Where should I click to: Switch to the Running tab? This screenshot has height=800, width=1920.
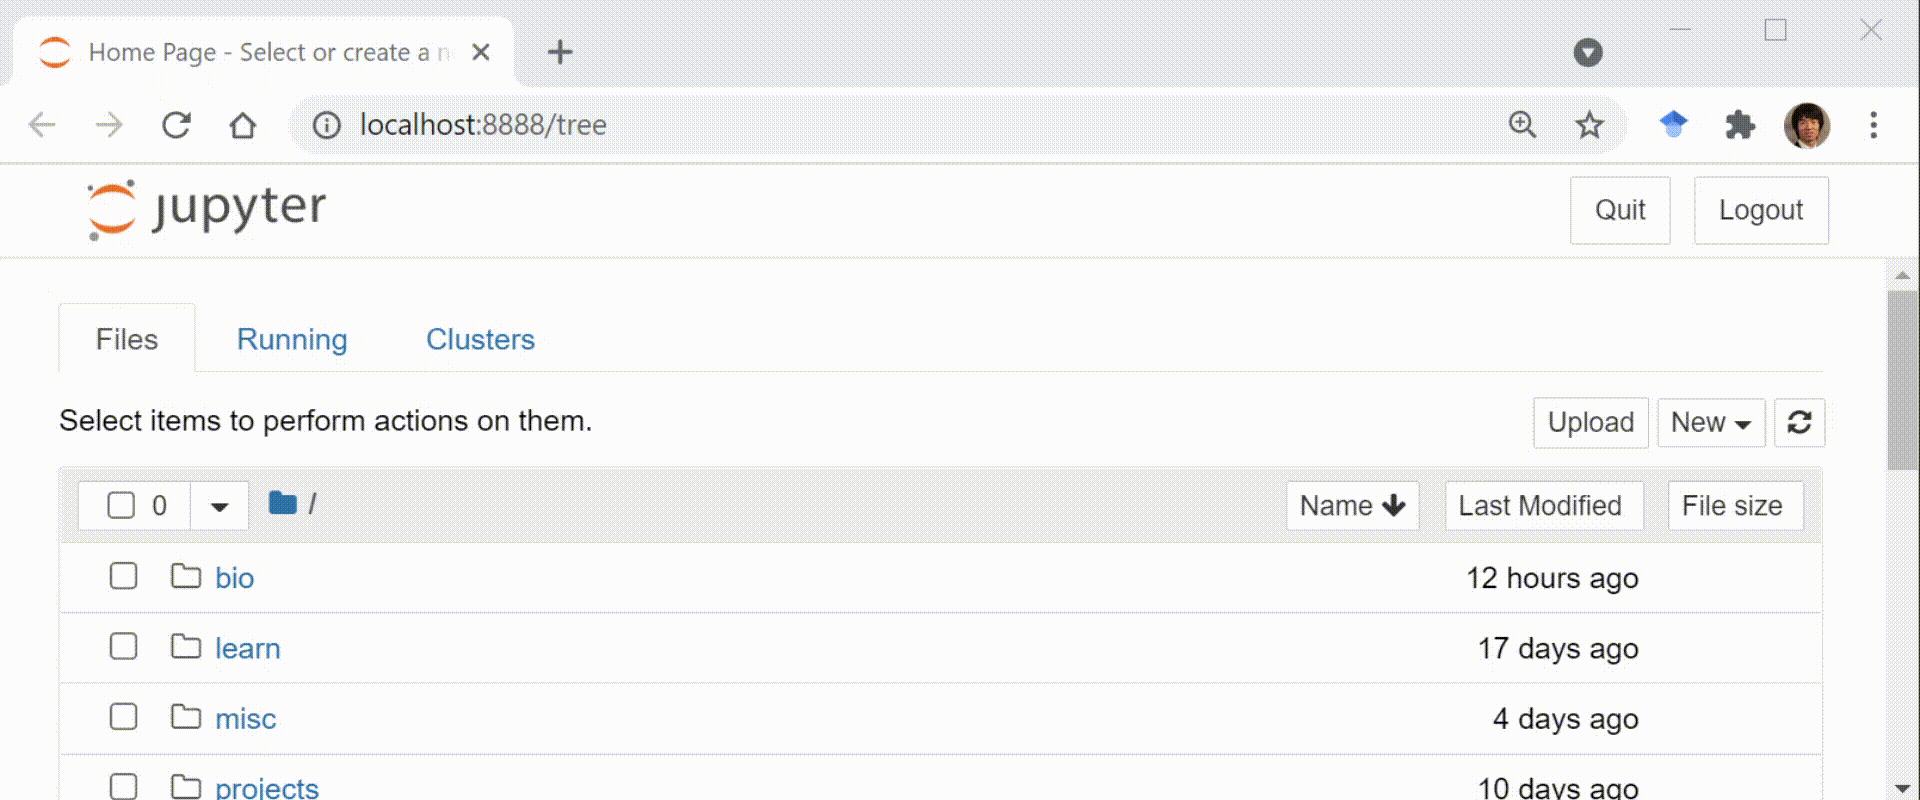[292, 340]
